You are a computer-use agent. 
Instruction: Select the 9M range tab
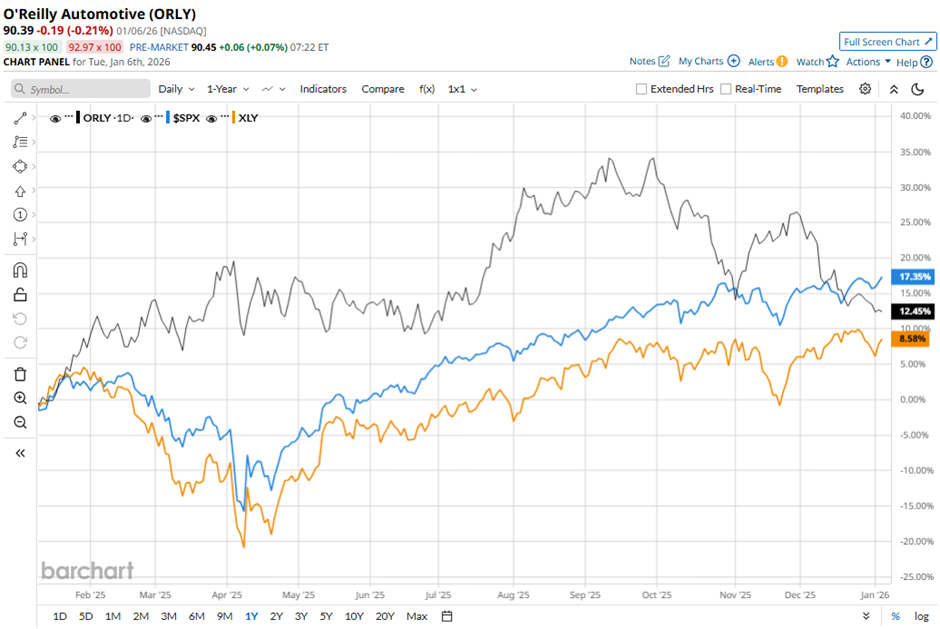[224, 616]
